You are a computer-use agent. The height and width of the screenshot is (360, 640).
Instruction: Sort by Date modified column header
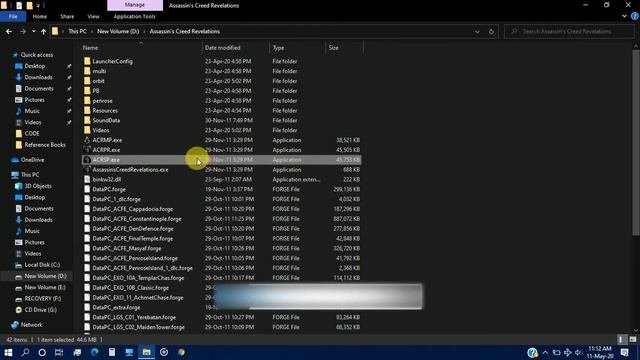[222, 48]
